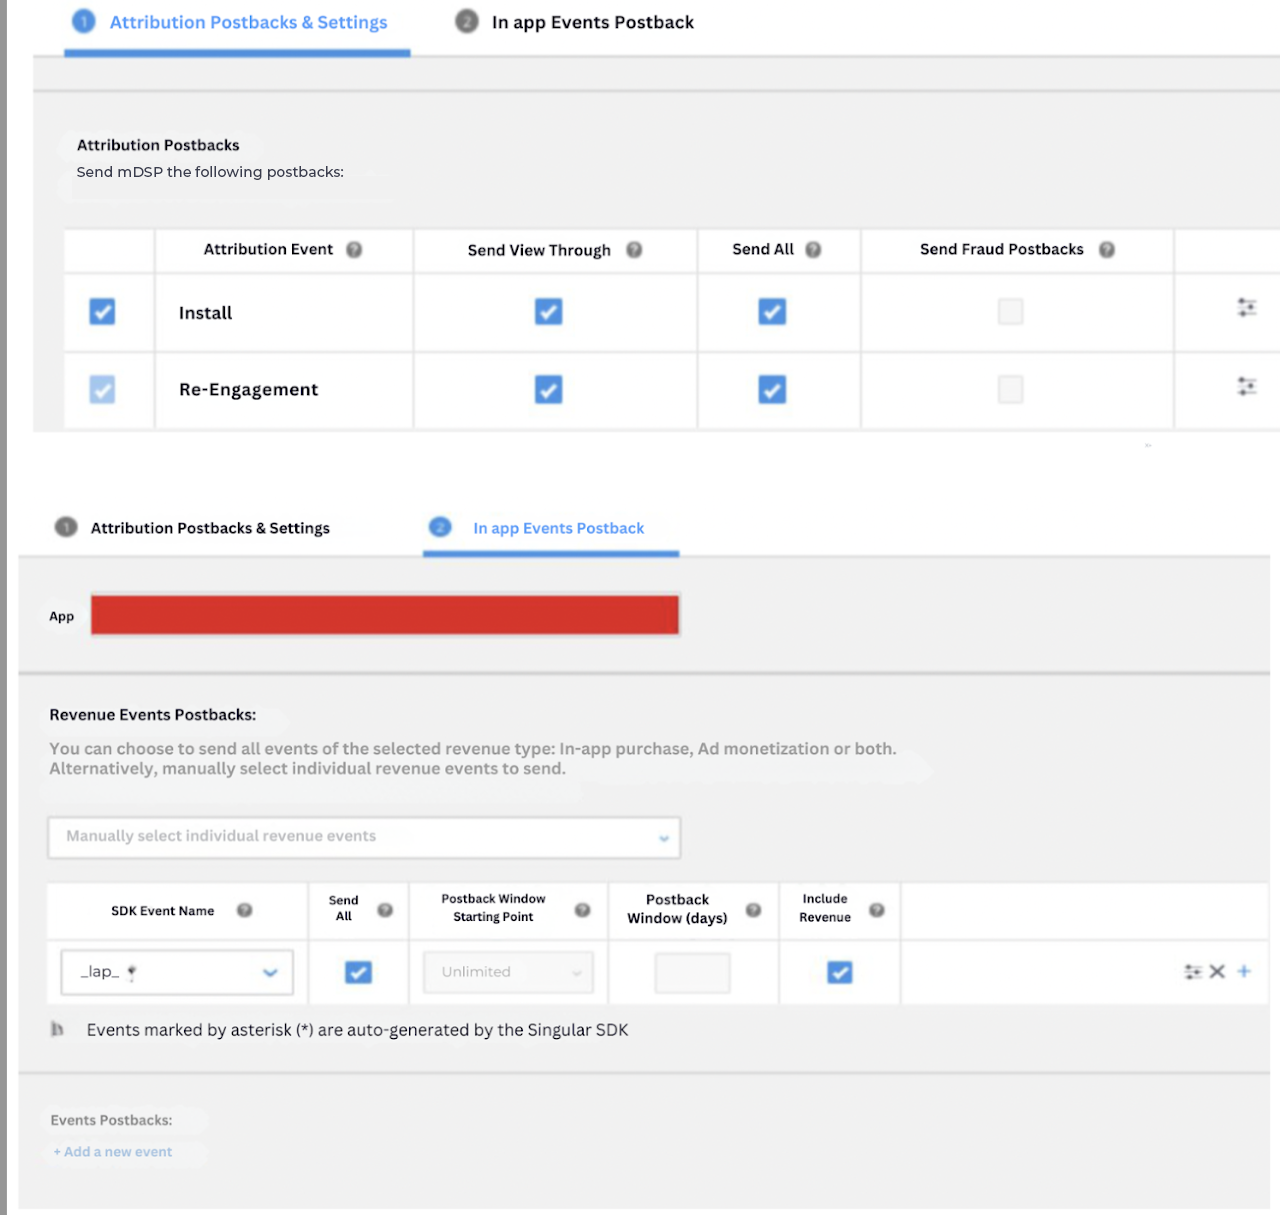Click help icon next to Attribution Event

tap(354, 250)
